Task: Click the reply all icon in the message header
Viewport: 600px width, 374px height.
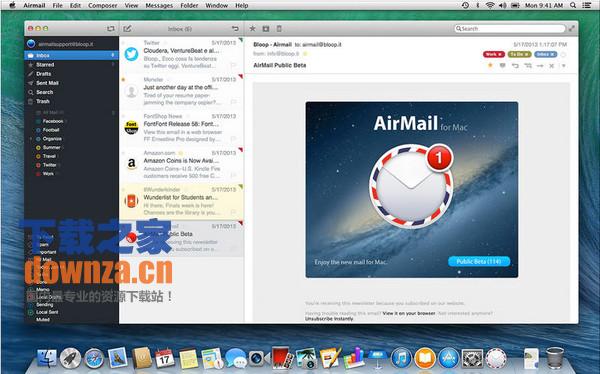Action: coord(528,66)
